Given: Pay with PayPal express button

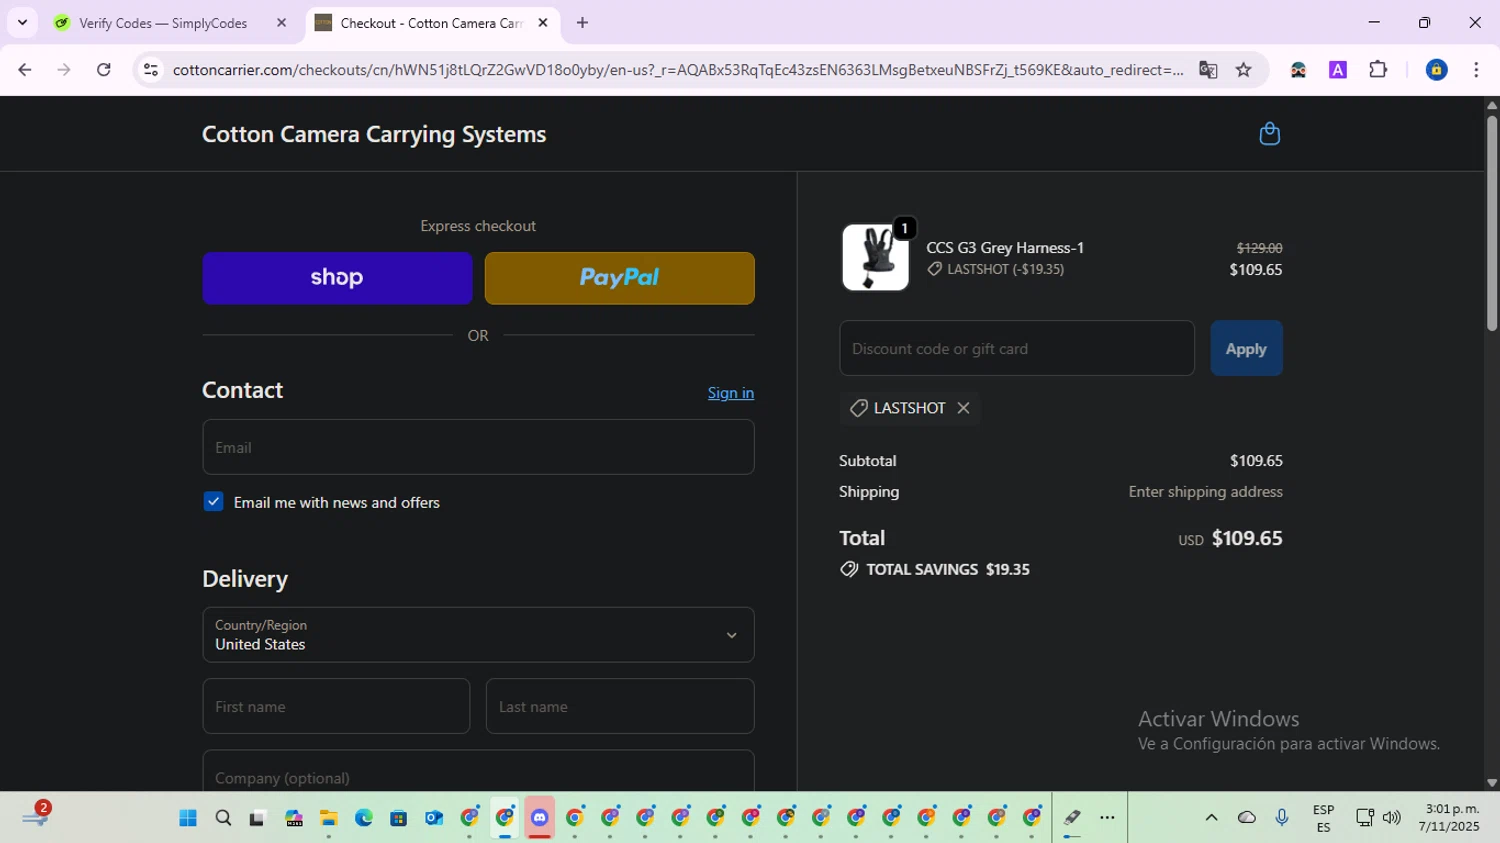Looking at the screenshot, I should pyautogui.click(x=619, y=278).
